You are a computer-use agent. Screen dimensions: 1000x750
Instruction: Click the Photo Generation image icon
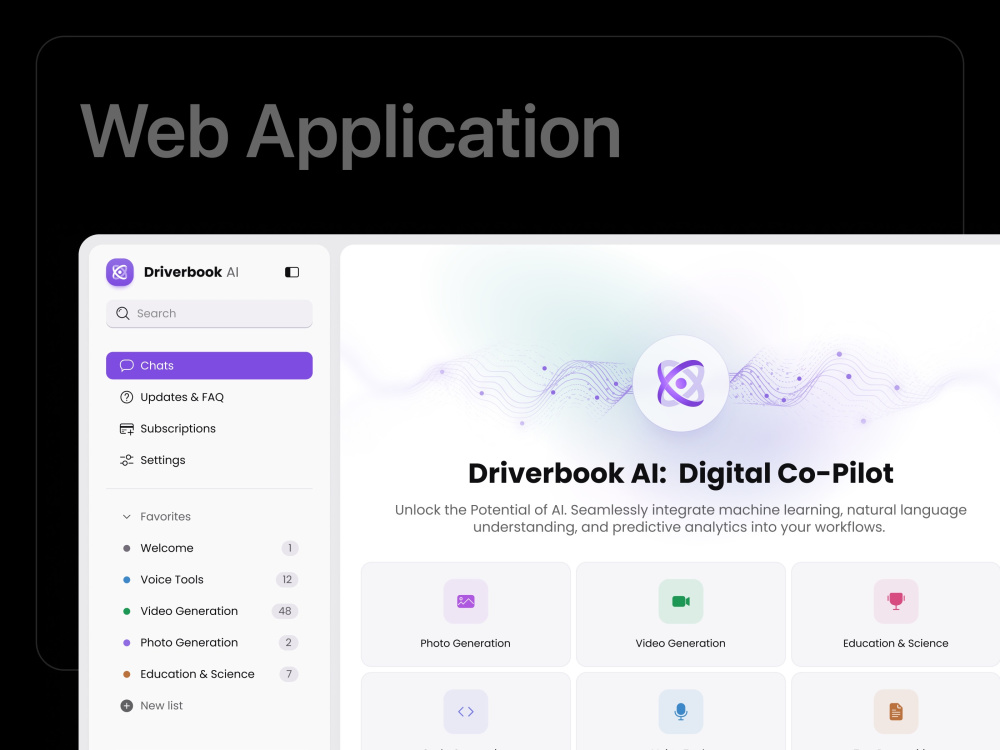(465, 601)
